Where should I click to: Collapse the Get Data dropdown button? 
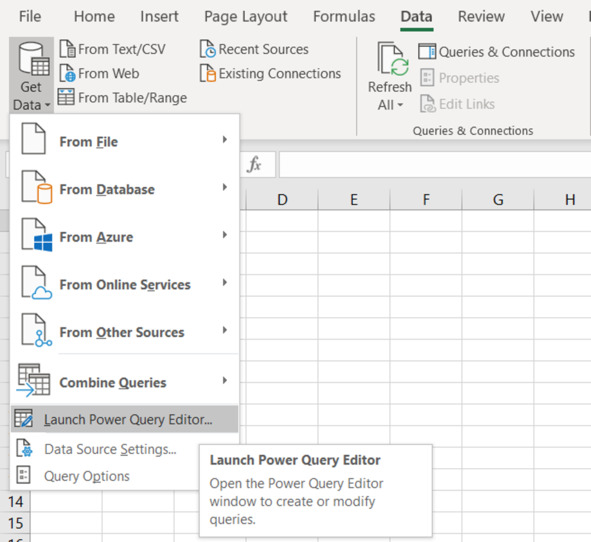pyautogui.click(x=31, y=75)
